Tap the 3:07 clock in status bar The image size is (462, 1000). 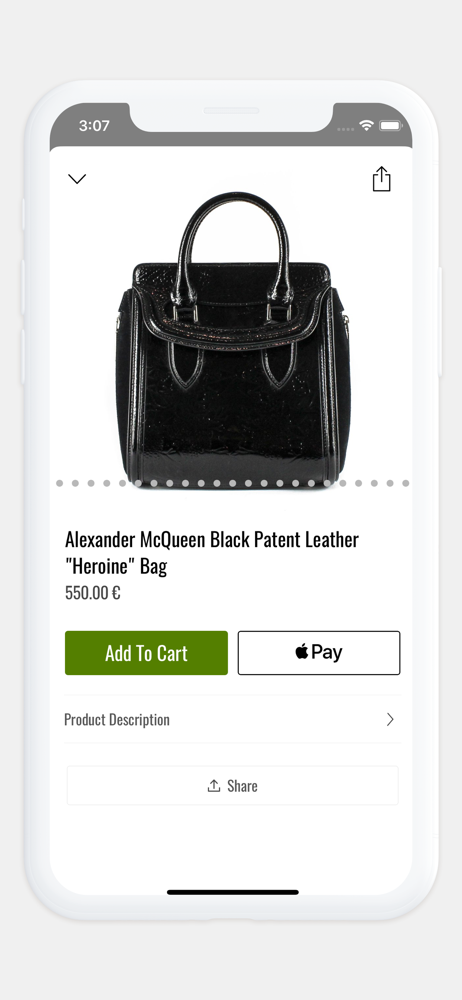pyautogui.click(x=94, y=126)
